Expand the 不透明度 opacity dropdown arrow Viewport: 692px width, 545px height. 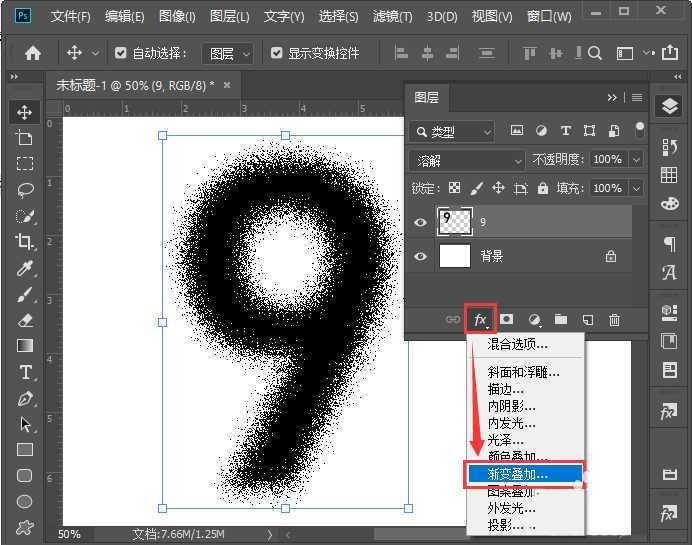636,160
